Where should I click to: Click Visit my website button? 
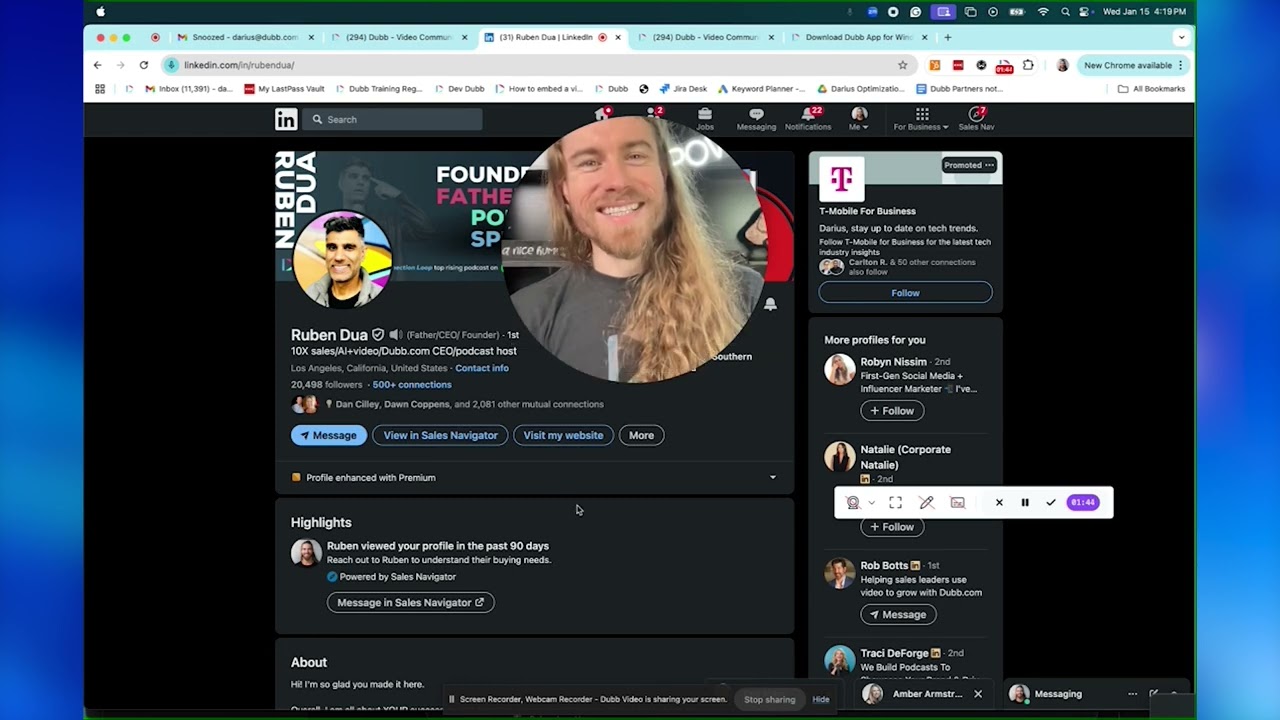(563, 435)
